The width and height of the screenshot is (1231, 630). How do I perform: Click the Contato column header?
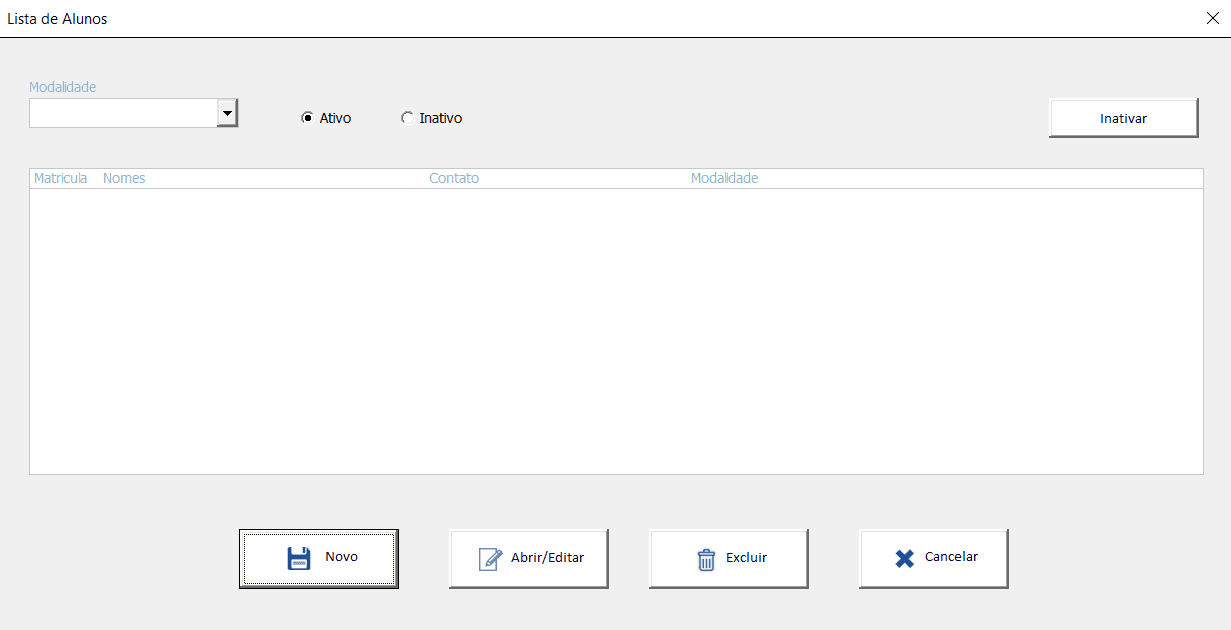454,178
